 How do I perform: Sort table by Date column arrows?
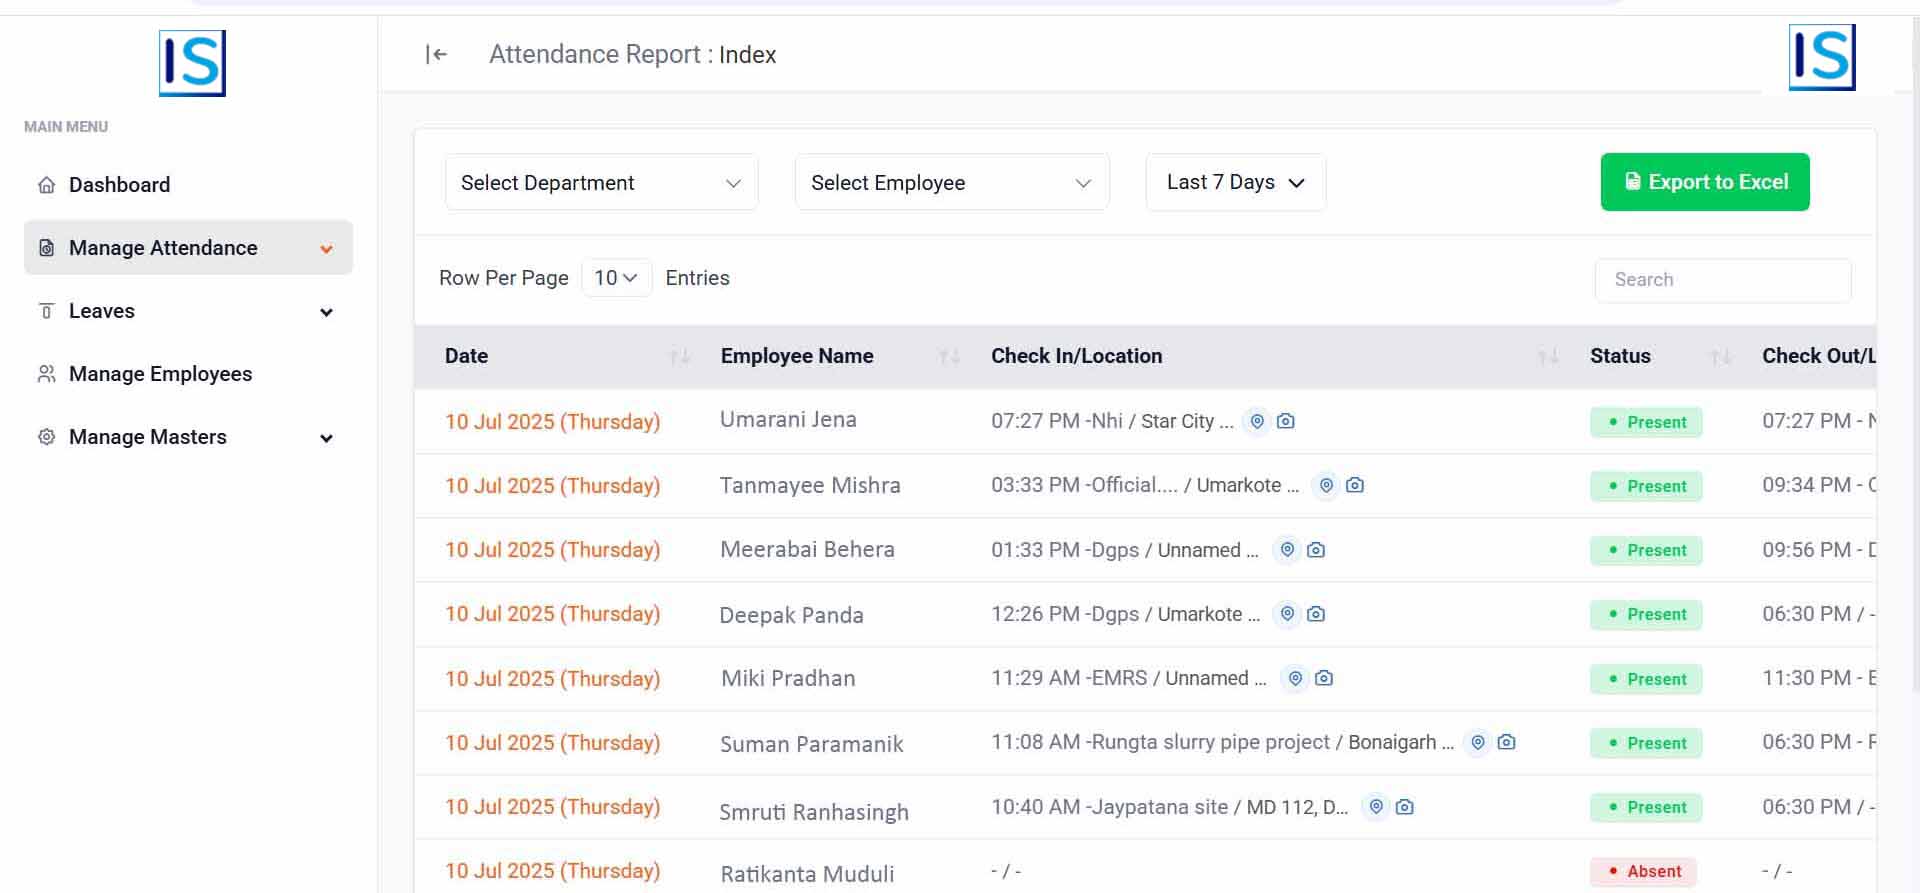(679, 357)
